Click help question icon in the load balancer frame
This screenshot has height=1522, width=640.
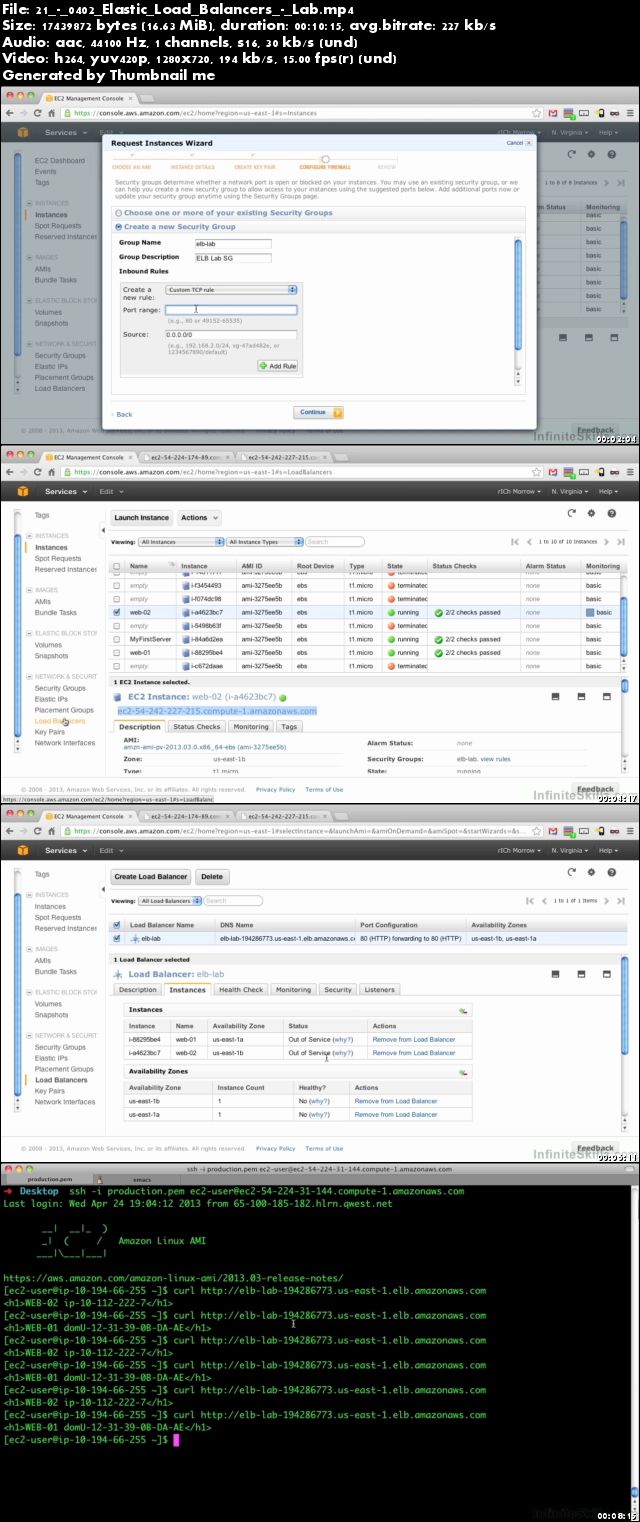click(x=610, y=872)
